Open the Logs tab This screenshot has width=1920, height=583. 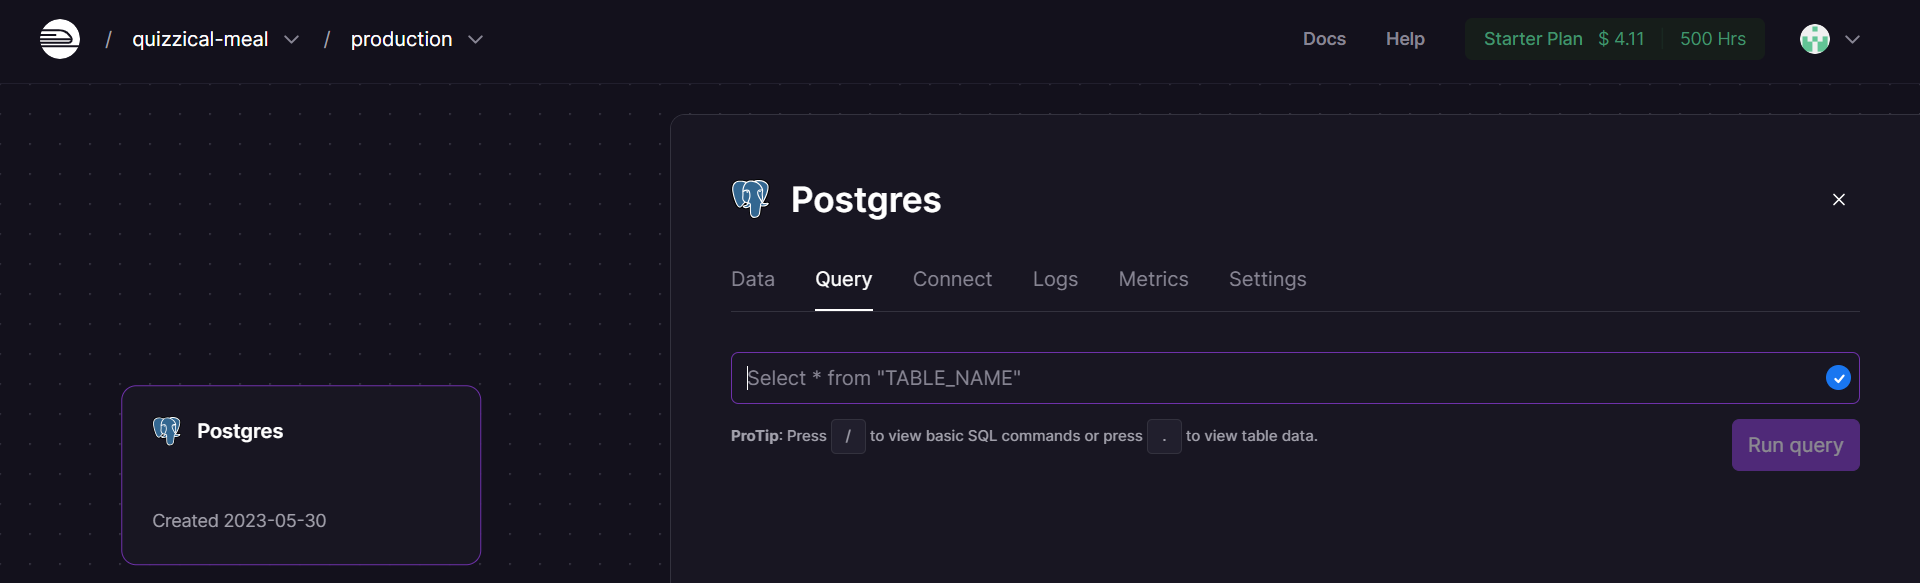click(1055, 279)
